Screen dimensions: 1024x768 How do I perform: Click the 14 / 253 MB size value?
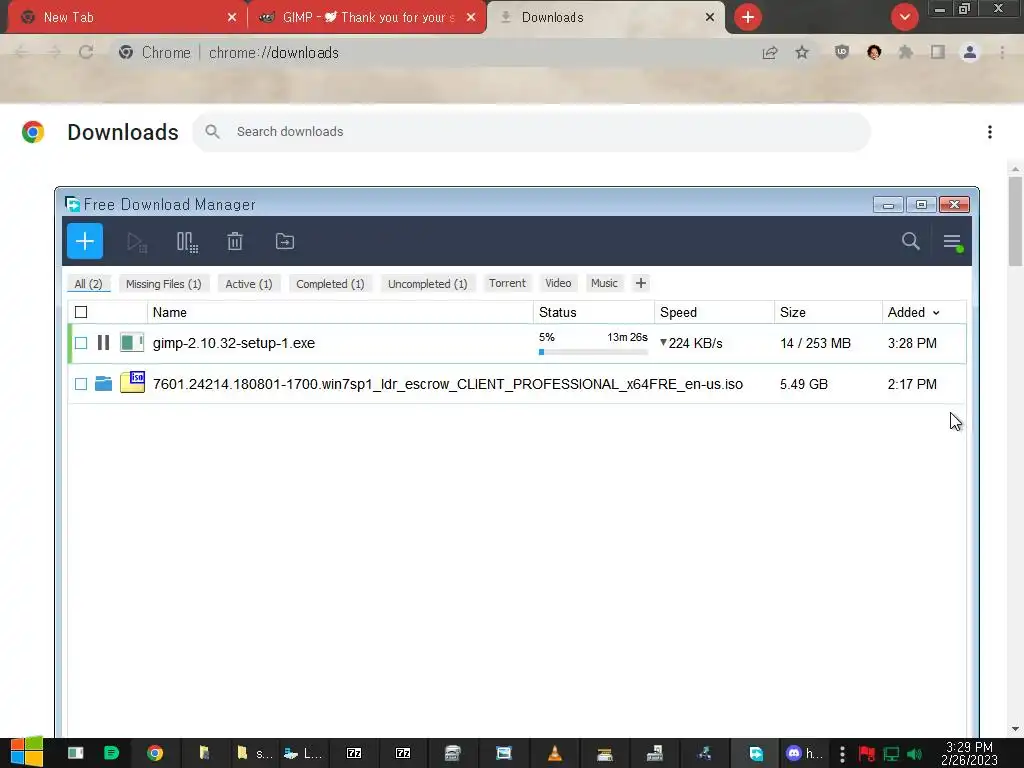pos(816,343)
